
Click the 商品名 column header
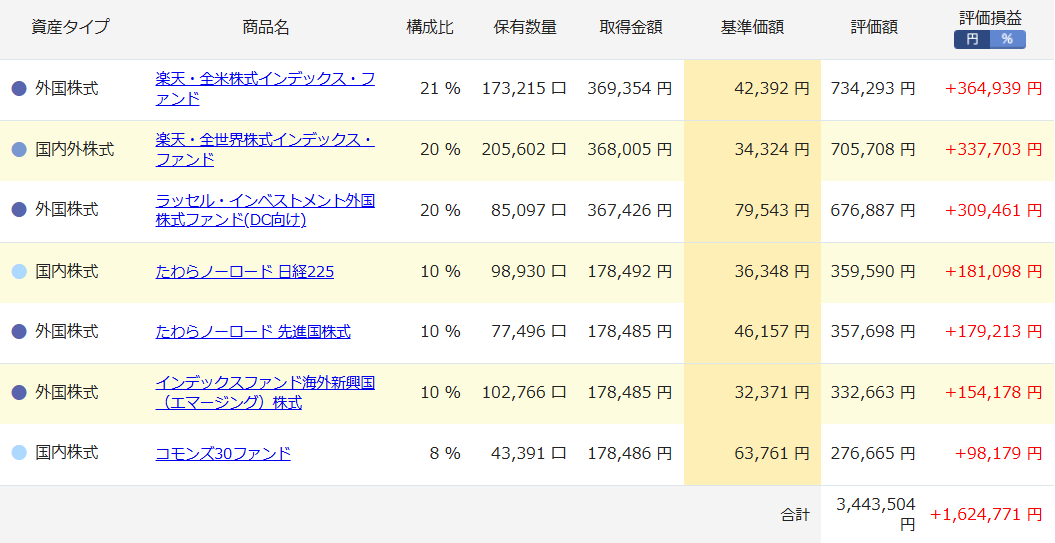pos(266,28)
